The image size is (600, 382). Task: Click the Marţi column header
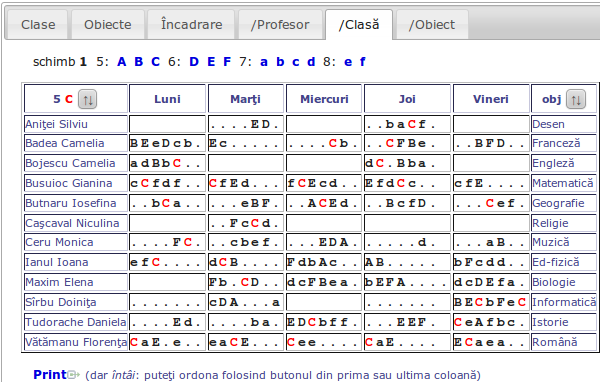point(245,99)
